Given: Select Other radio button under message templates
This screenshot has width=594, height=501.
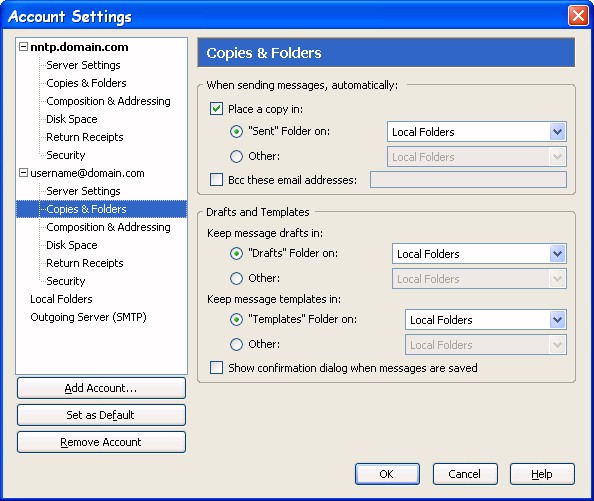Looking at the screenshot, I should 236,344.
